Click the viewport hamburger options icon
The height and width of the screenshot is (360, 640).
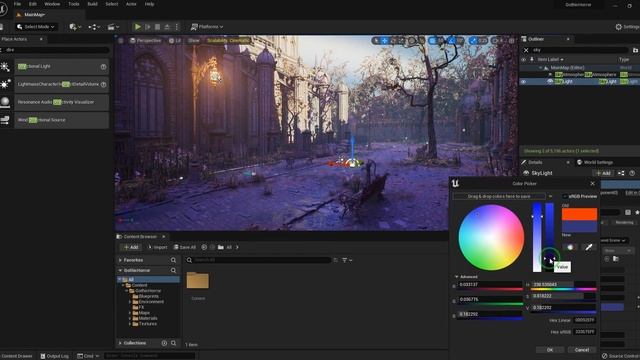(121, 40)
